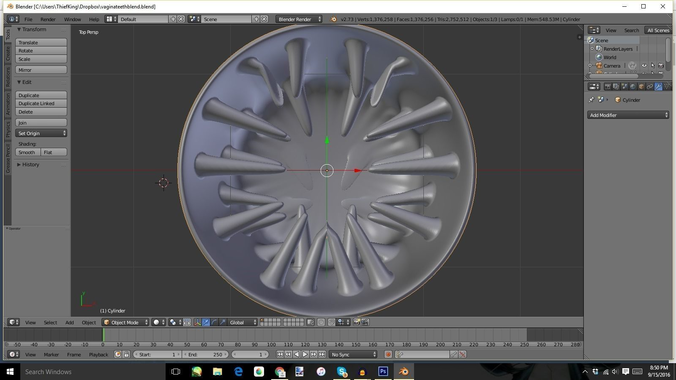This screenshot has height=380, width=676.
Task: Toggle Camera visibility eye icon in outliner
Action: (644, 66)
